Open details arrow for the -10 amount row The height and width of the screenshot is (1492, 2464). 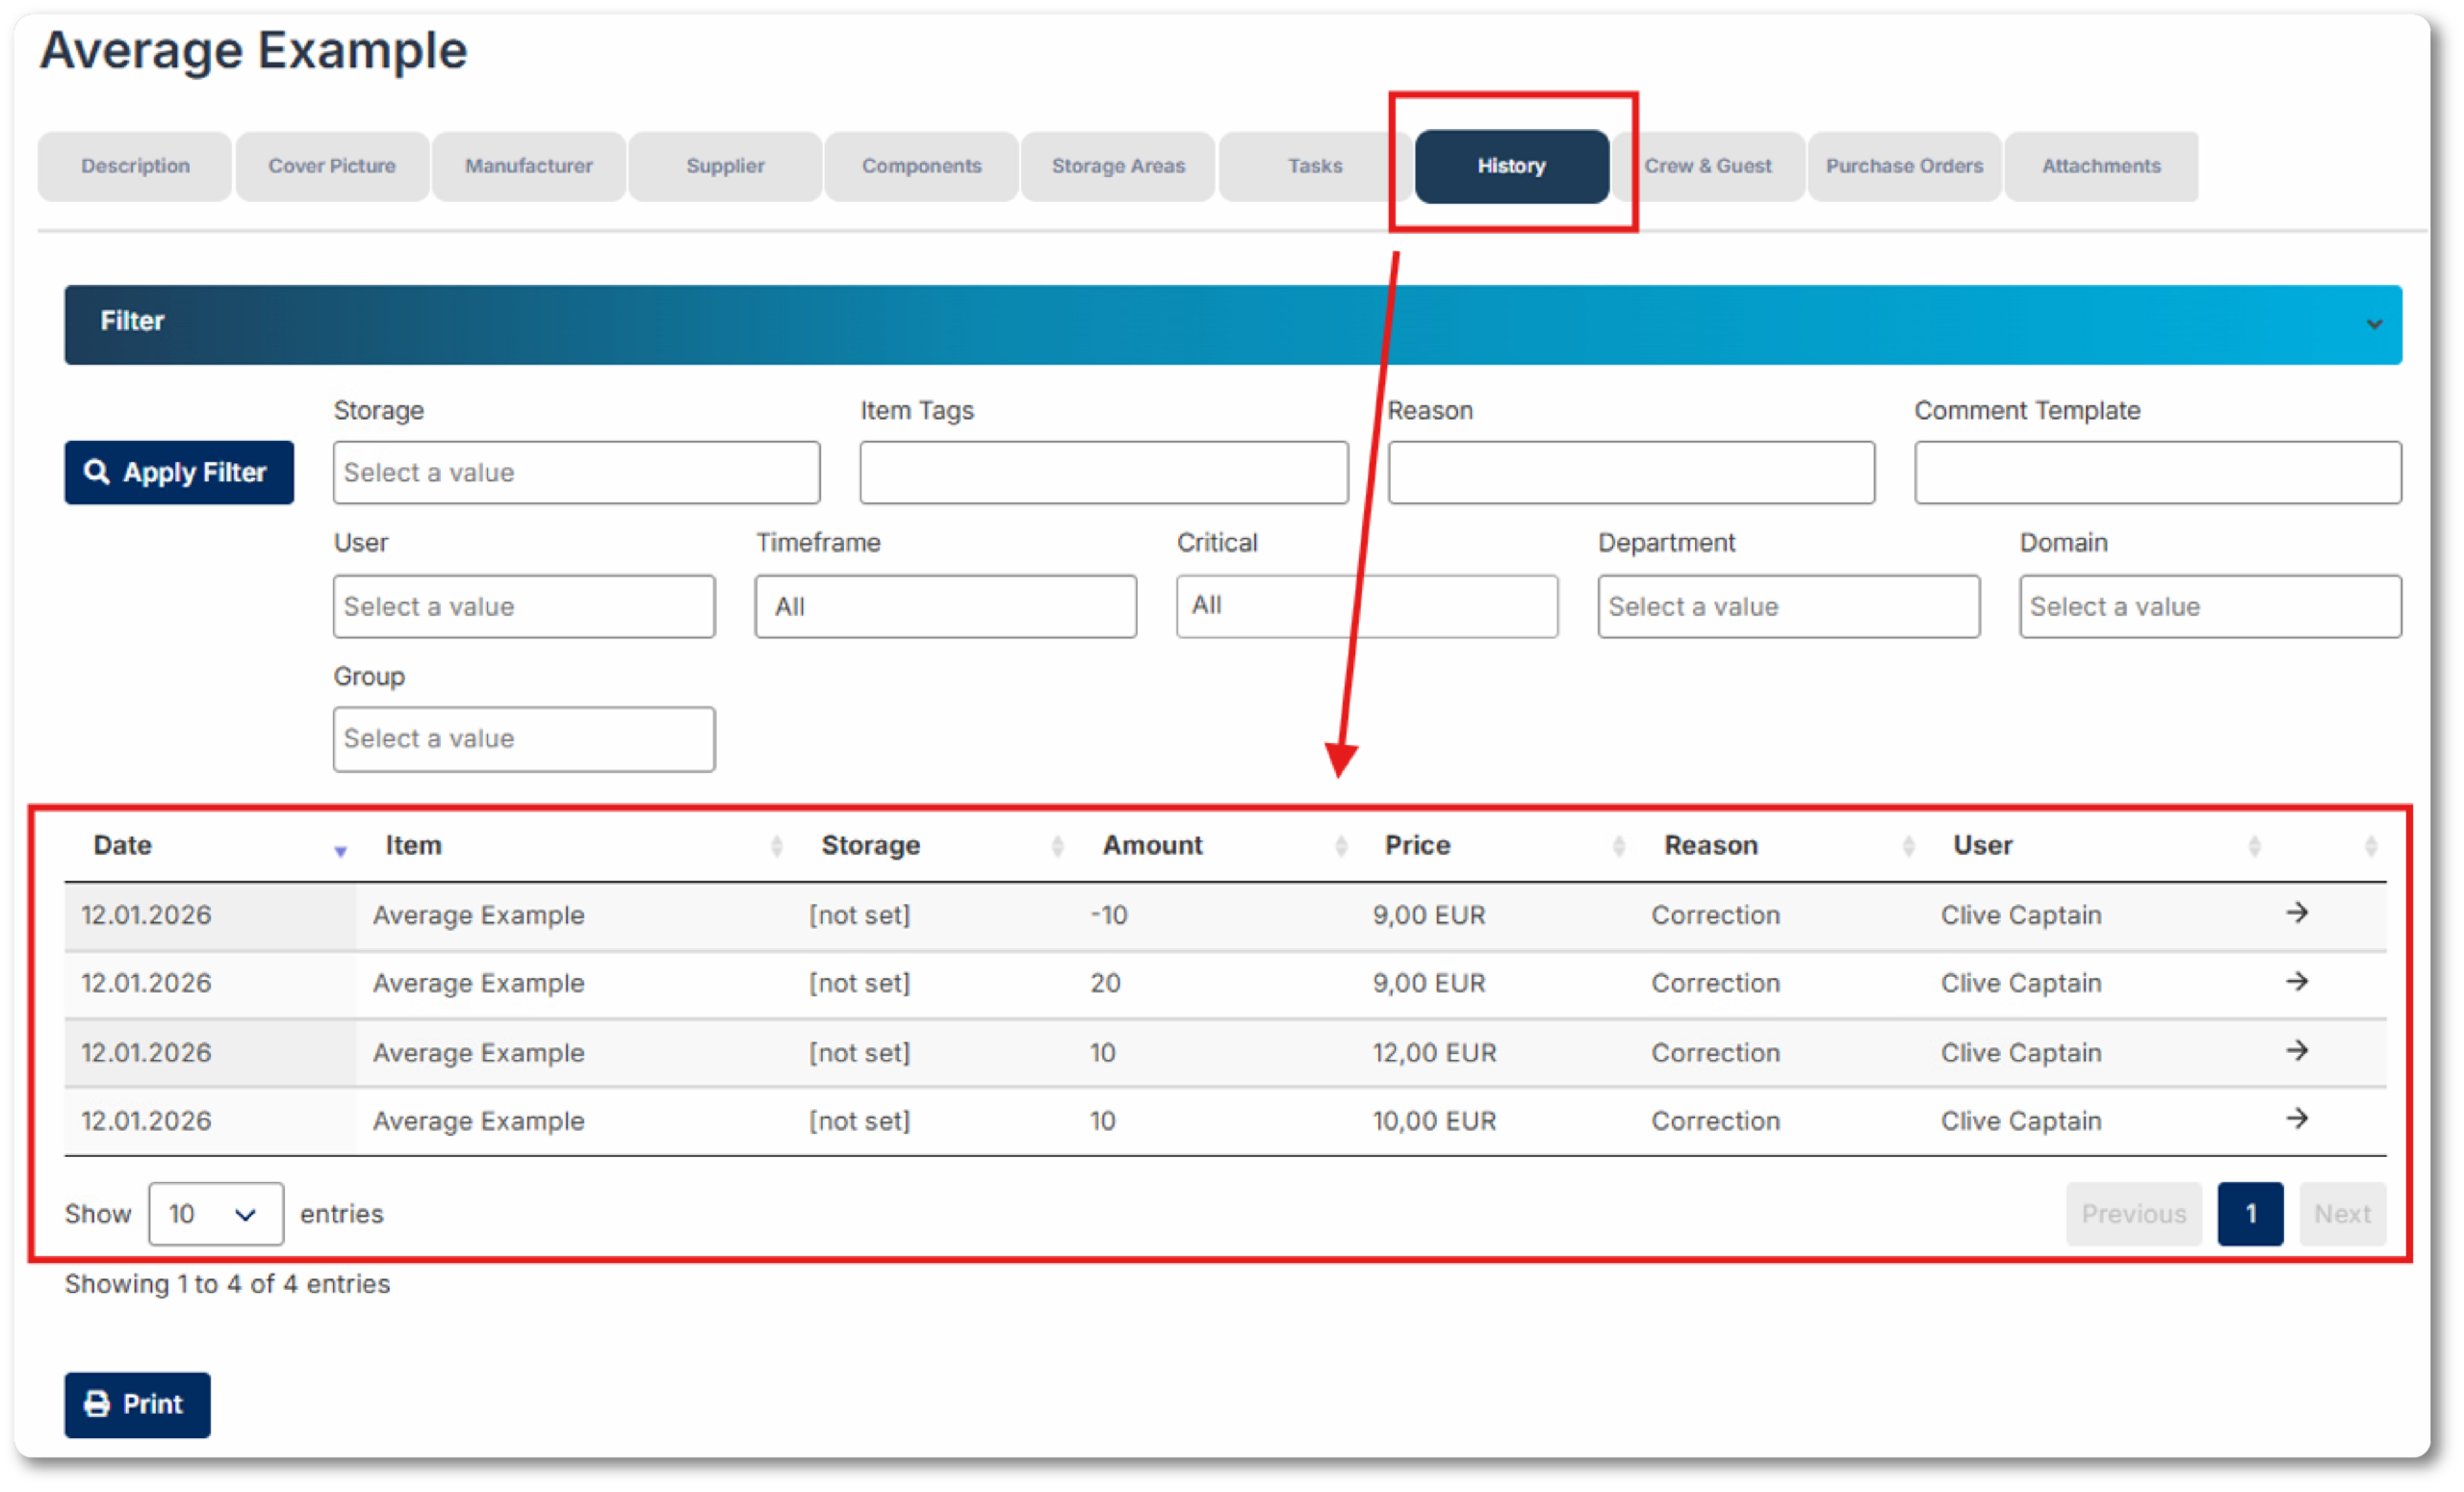click(2297, 913)
